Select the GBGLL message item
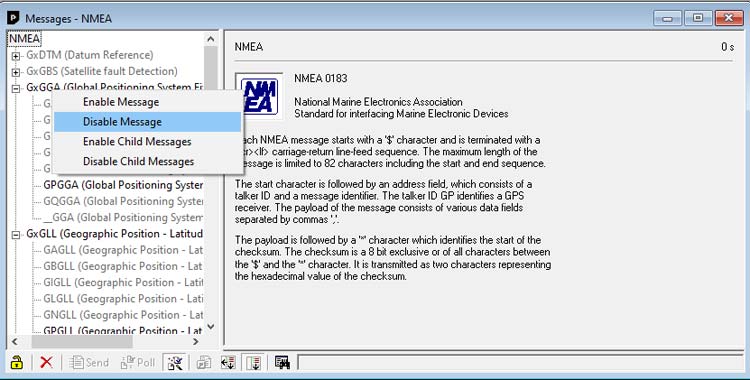750x380 pixels. point(123,266)
